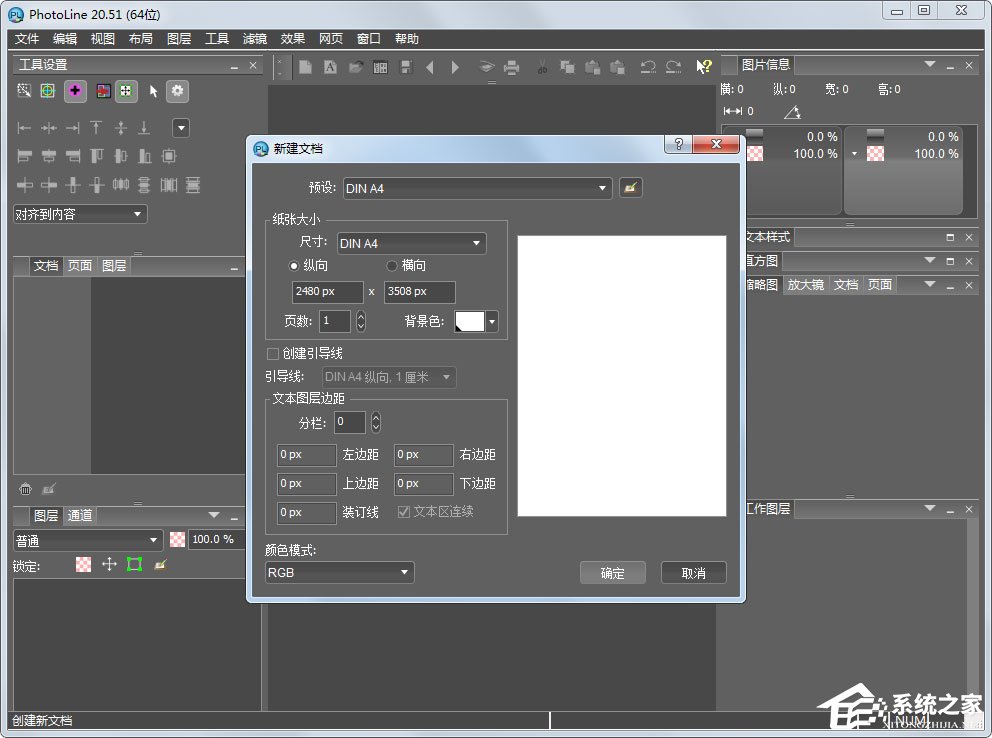The image size is (992, 738).
Task: Click the lock position move-arrows icon
Action: click(x=109, y=564)
